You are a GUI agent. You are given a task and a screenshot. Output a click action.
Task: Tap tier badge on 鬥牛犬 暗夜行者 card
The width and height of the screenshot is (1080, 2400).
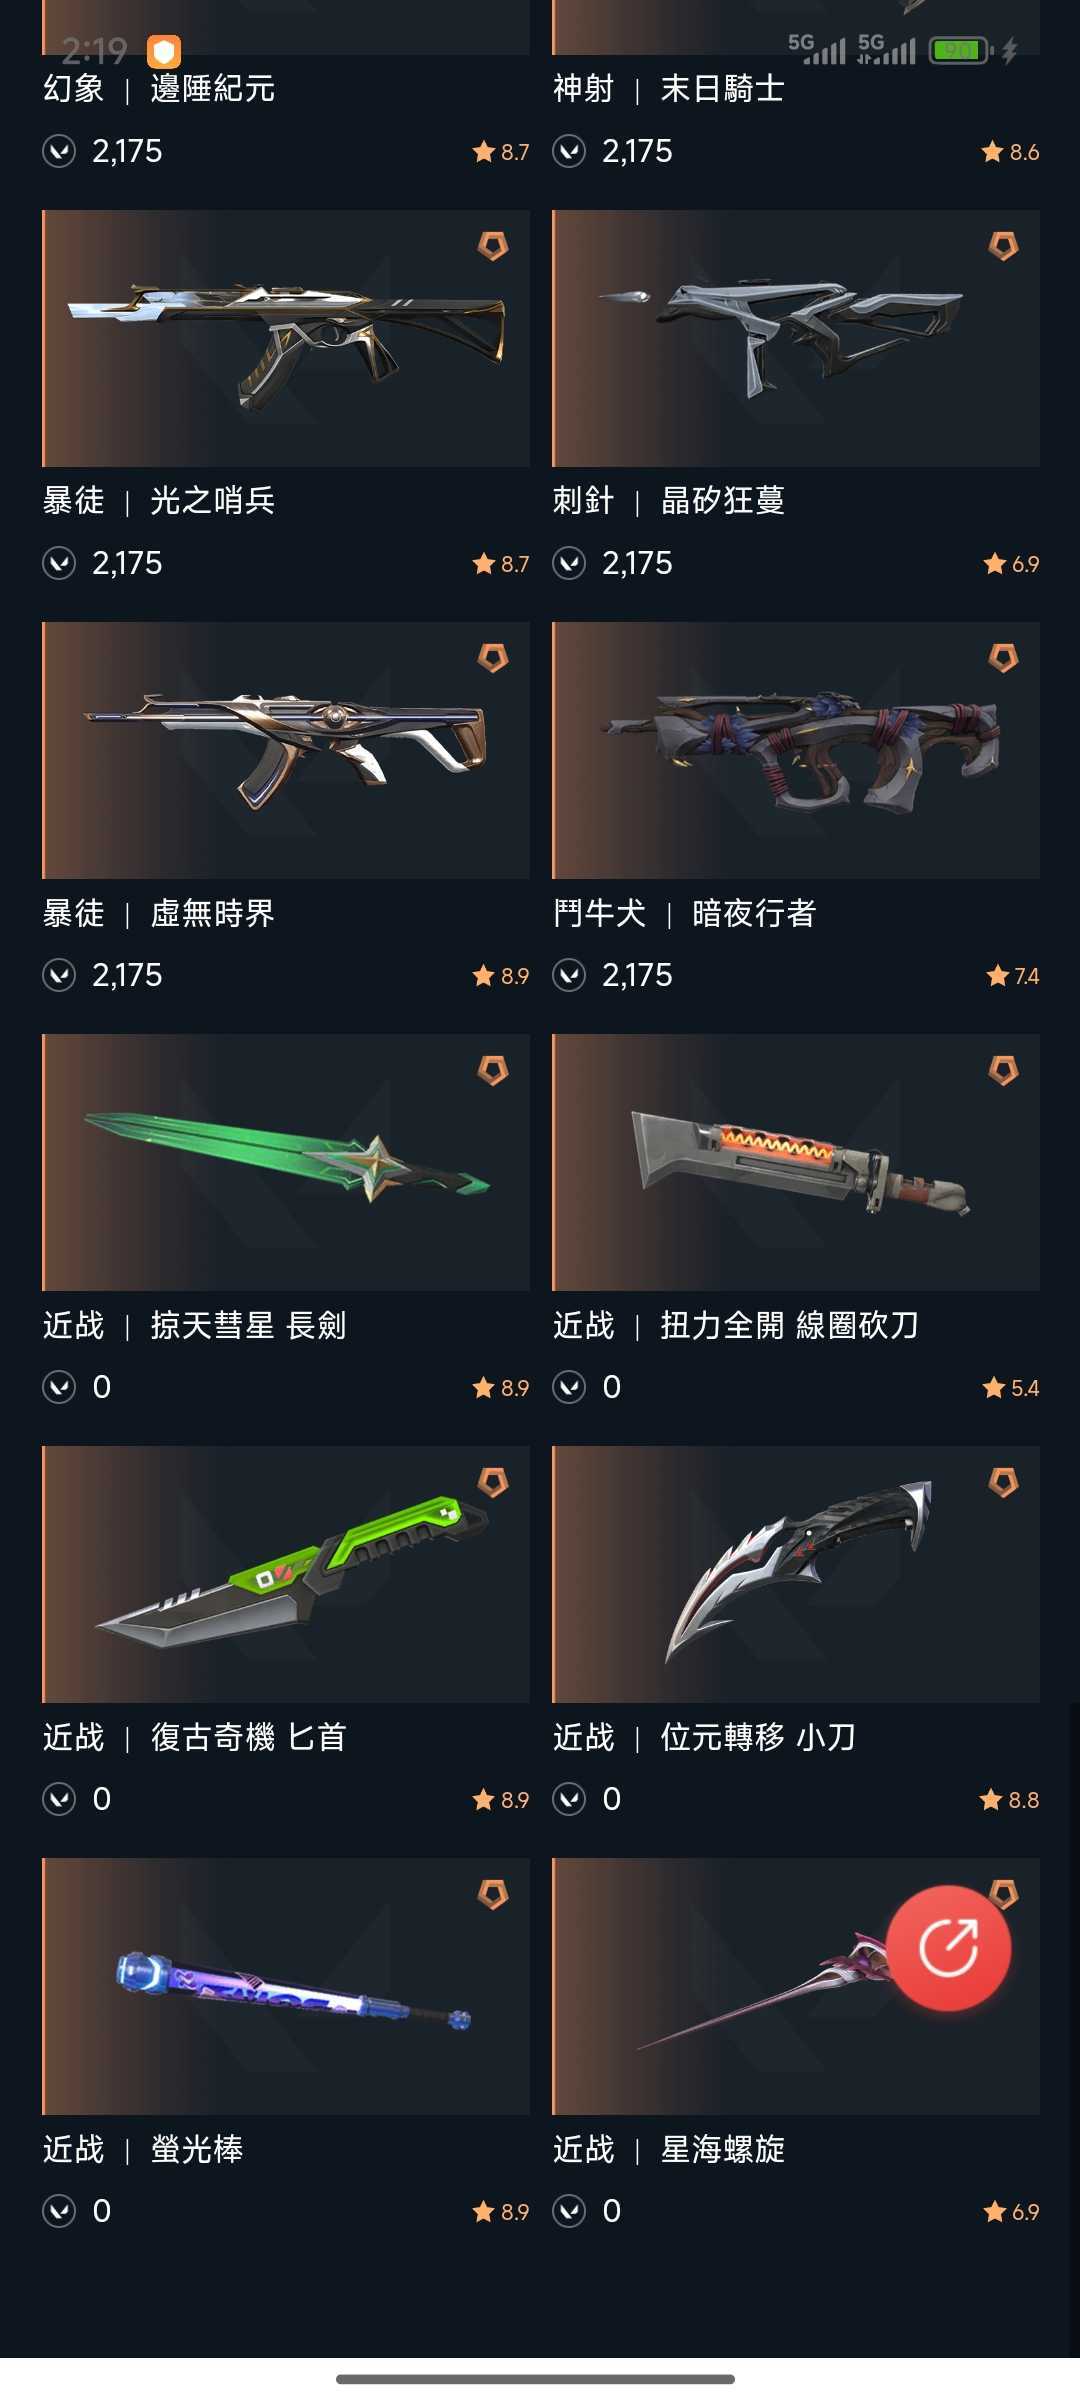(1003, 658)
